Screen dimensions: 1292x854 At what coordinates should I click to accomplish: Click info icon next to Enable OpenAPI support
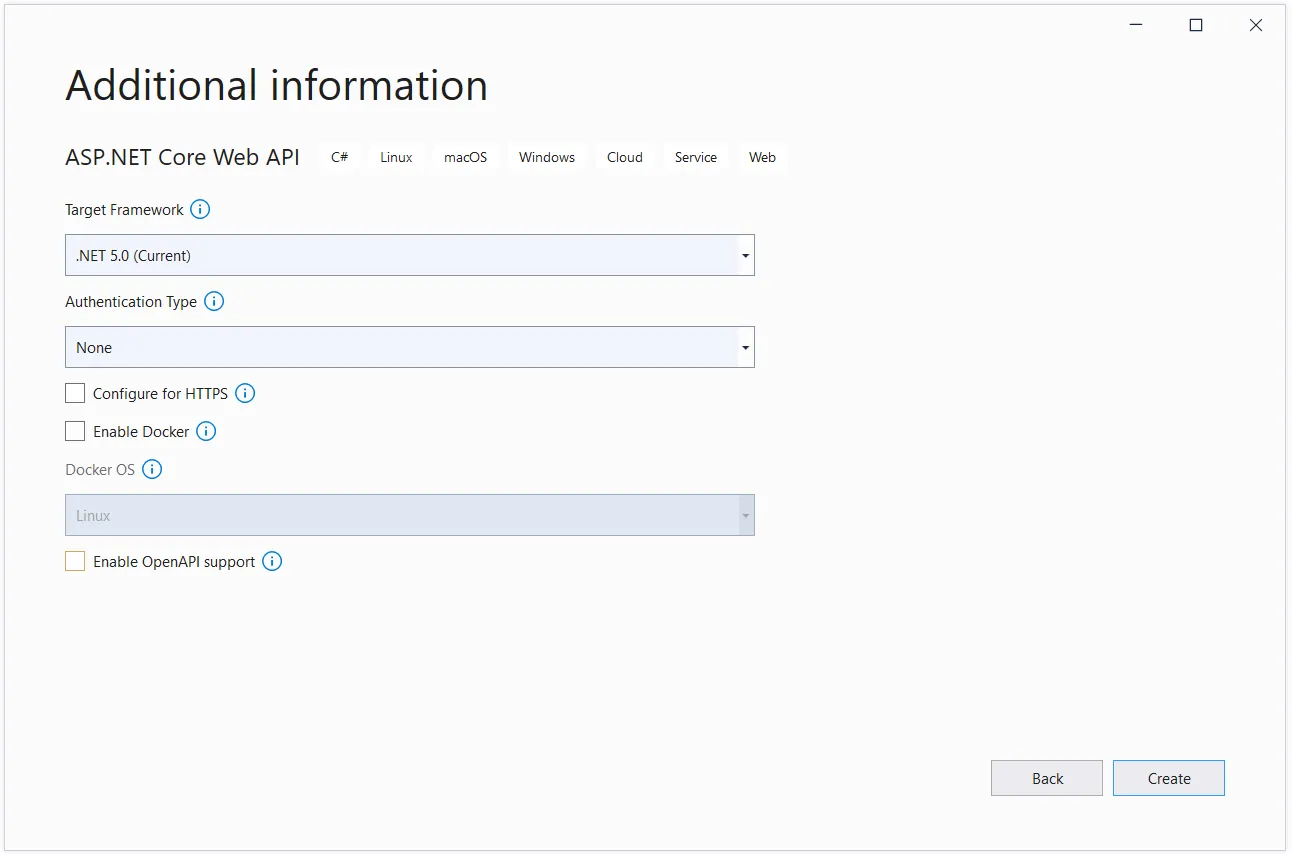271,561
